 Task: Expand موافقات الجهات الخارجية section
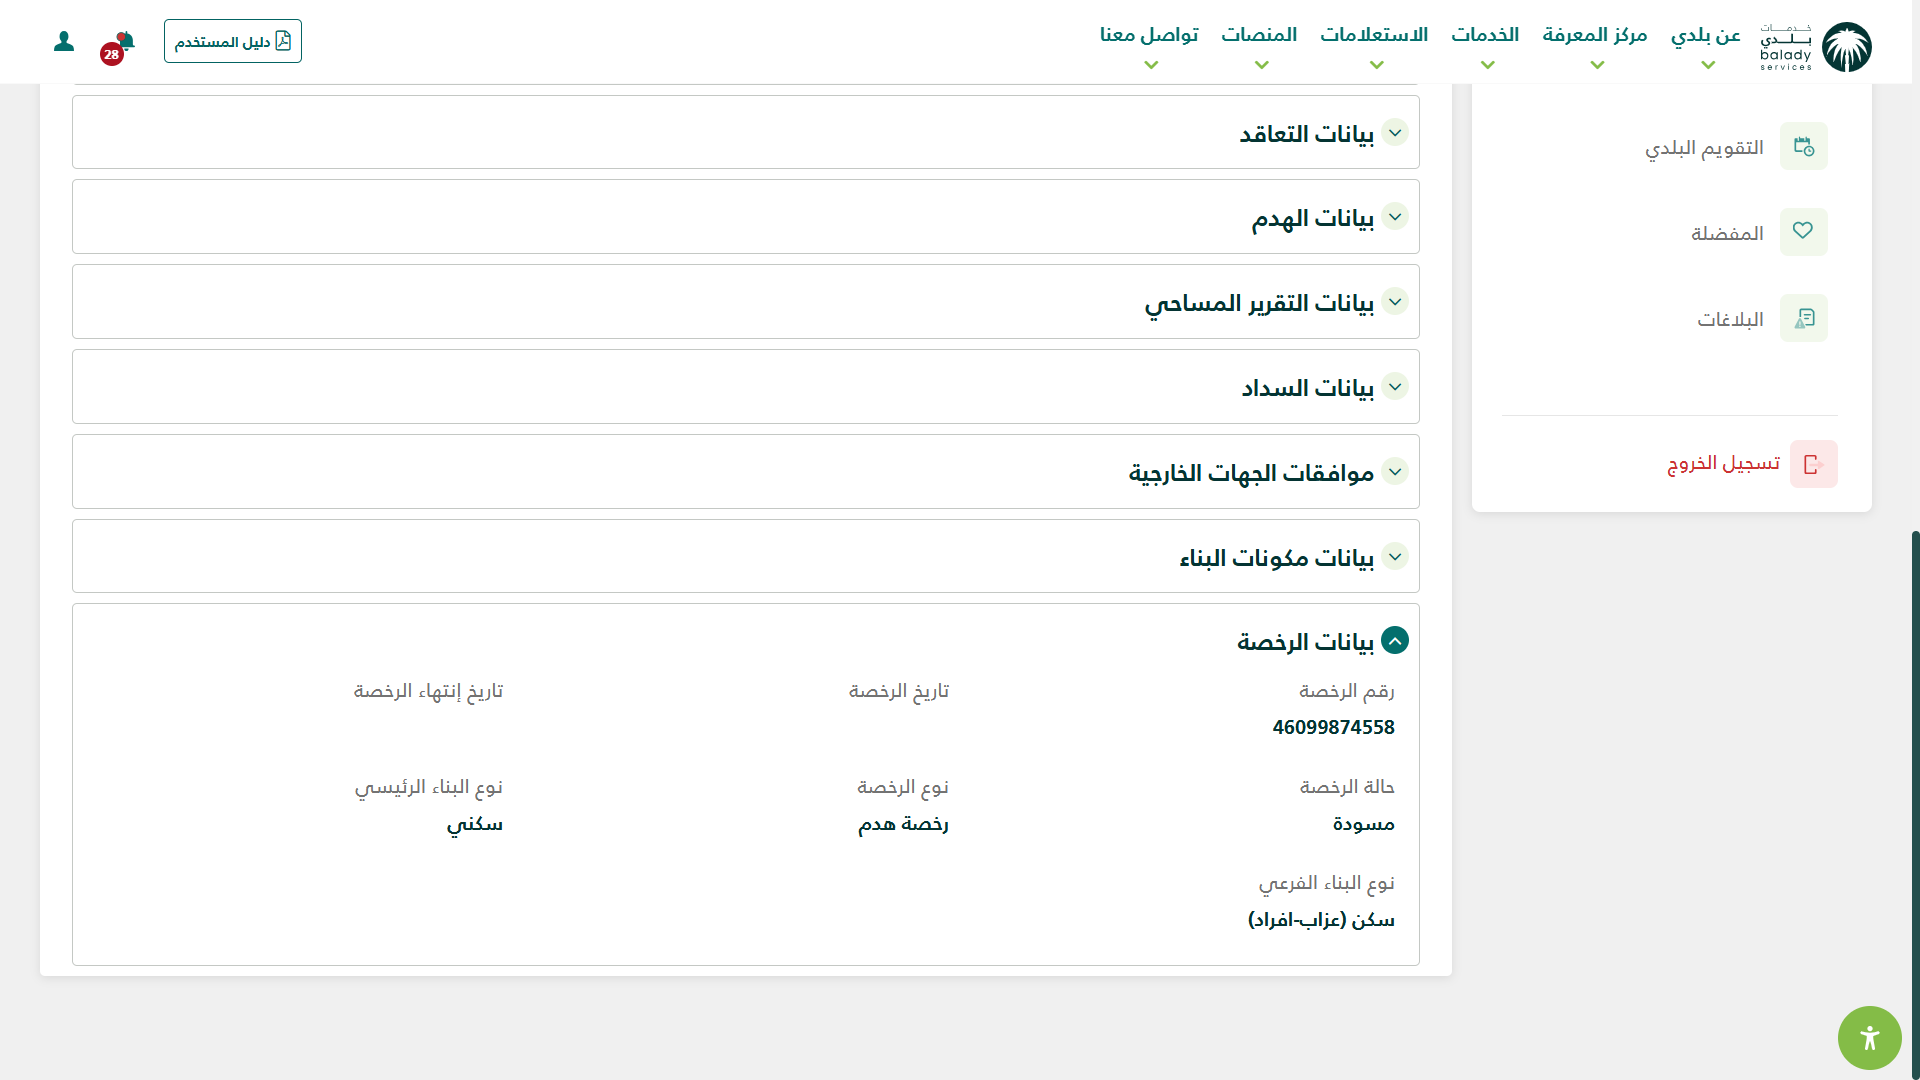1394,472
